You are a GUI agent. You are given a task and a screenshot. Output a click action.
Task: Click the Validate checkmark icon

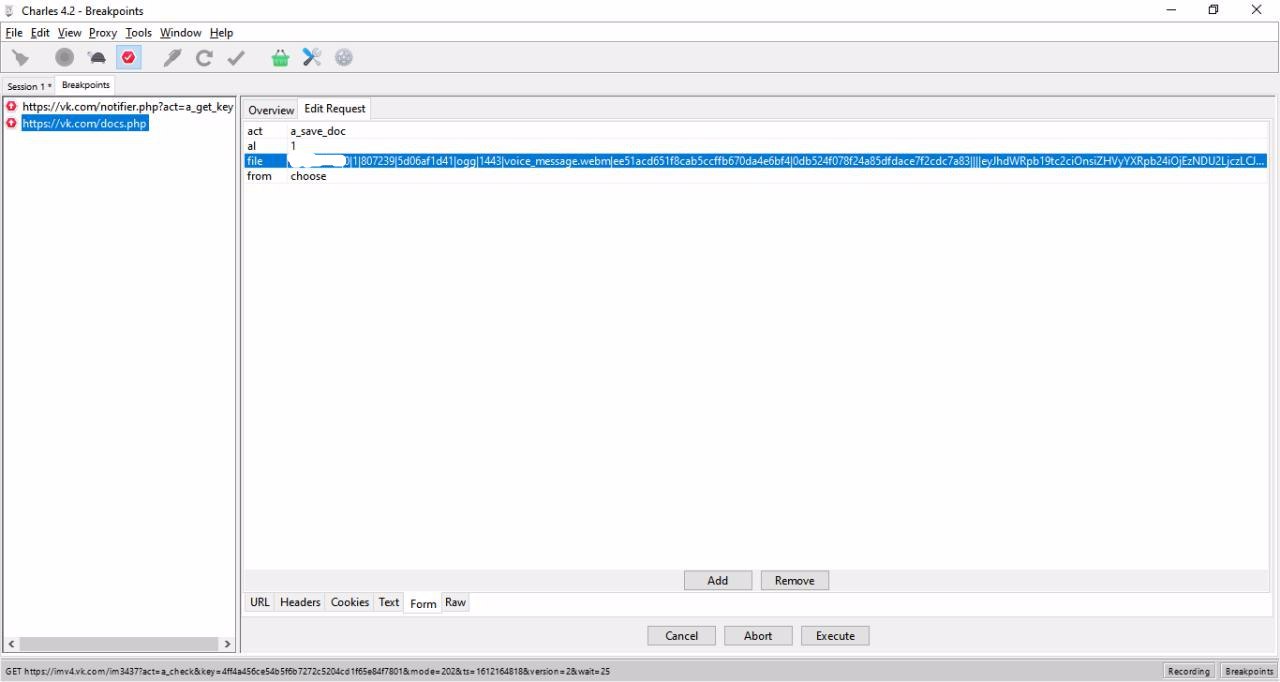pos(236,58)
